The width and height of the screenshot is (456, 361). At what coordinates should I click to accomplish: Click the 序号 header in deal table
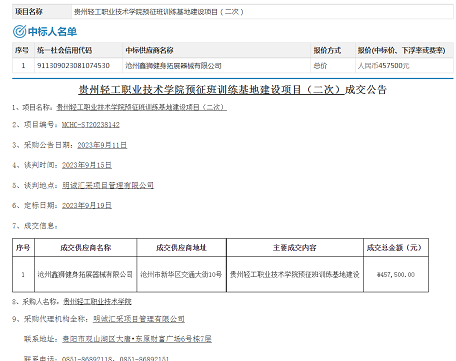point(23,247)
